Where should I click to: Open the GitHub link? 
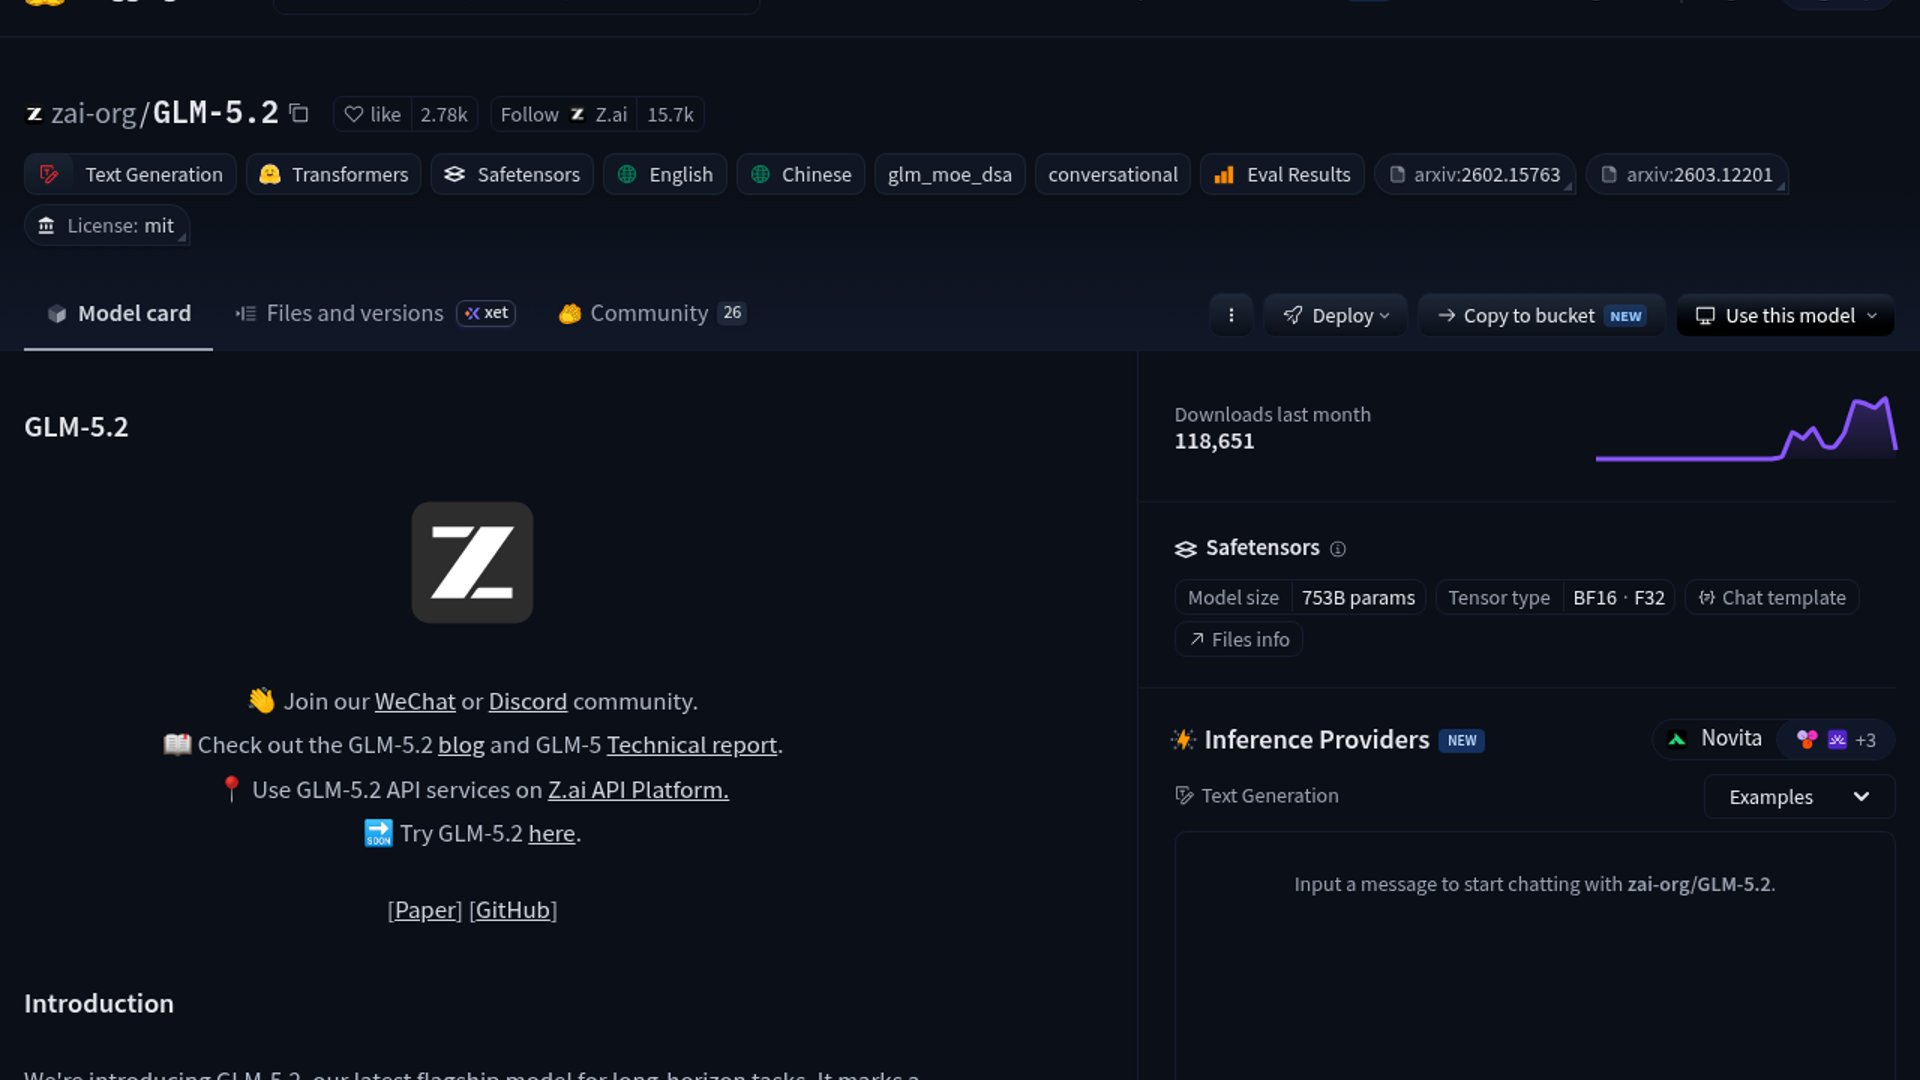point(513,910)
